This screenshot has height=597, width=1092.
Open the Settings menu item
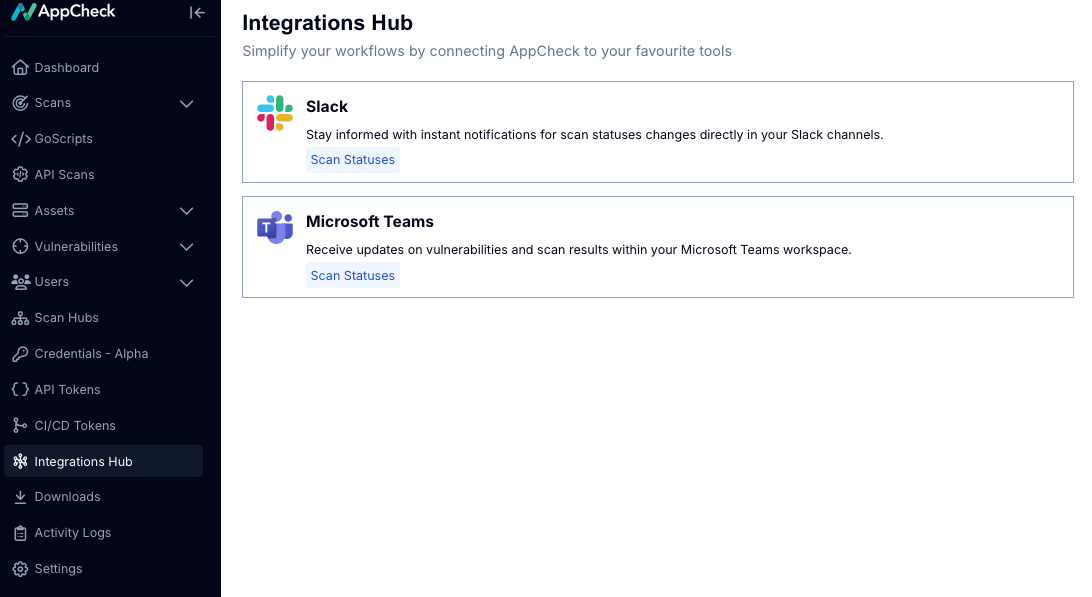point(60,568)
